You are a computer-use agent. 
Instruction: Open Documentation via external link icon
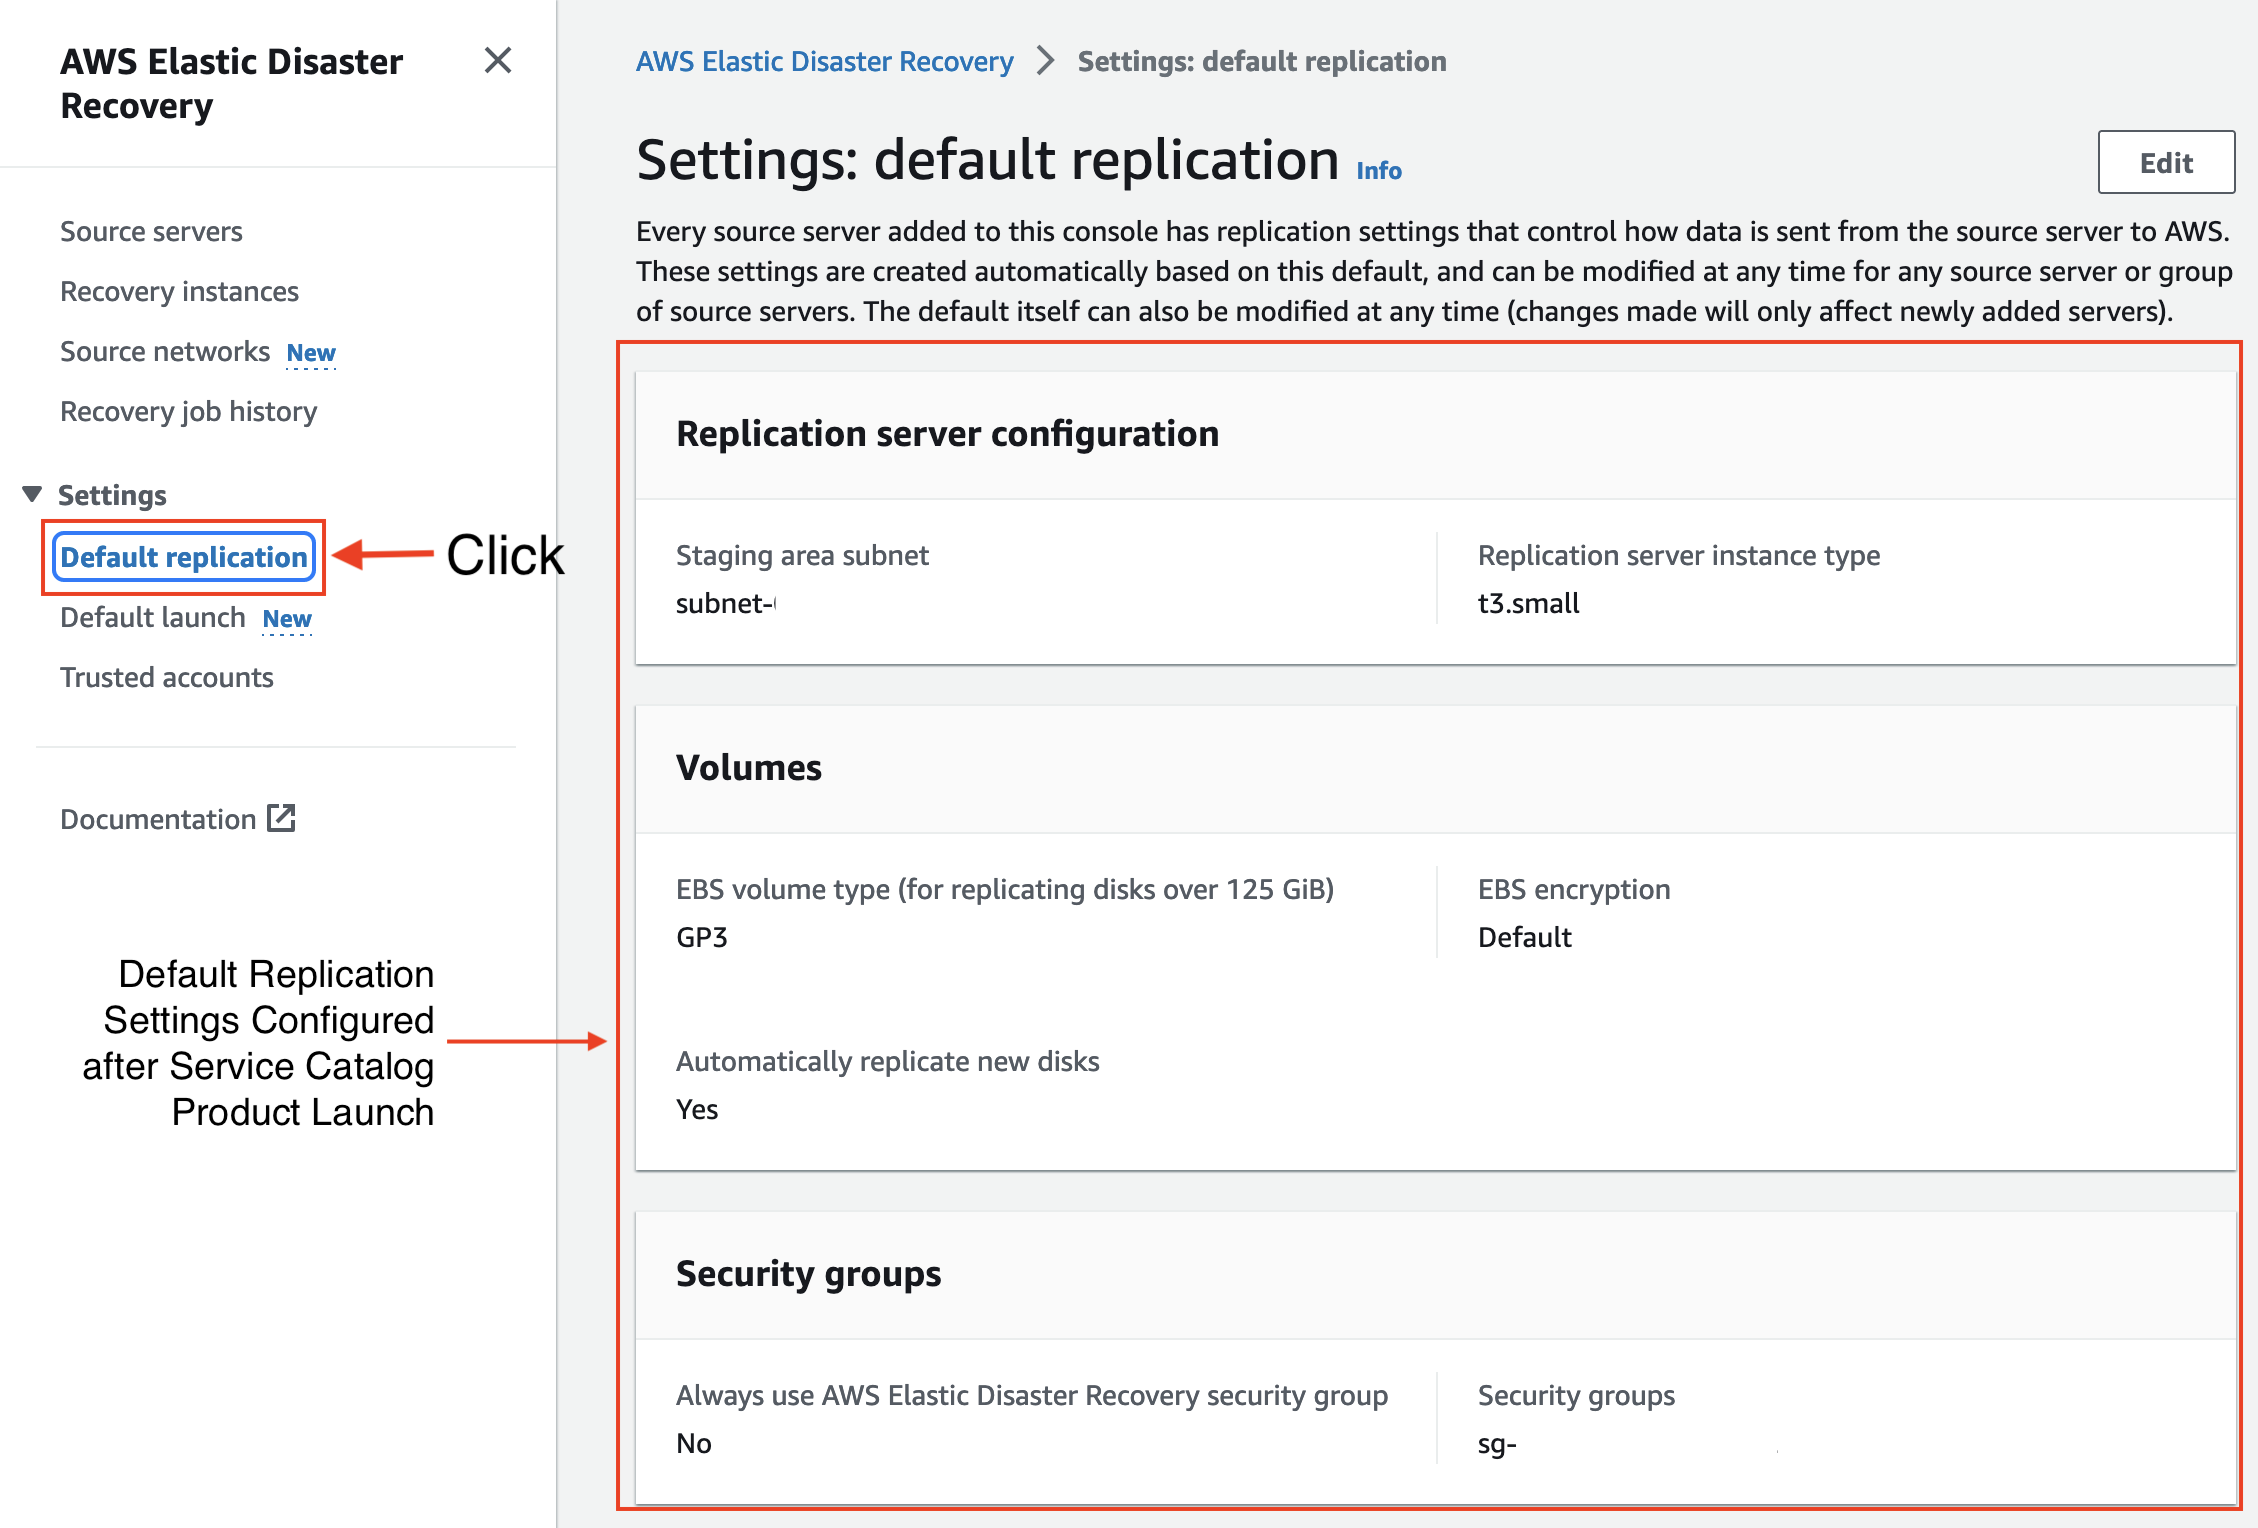[x=281, y=818]
